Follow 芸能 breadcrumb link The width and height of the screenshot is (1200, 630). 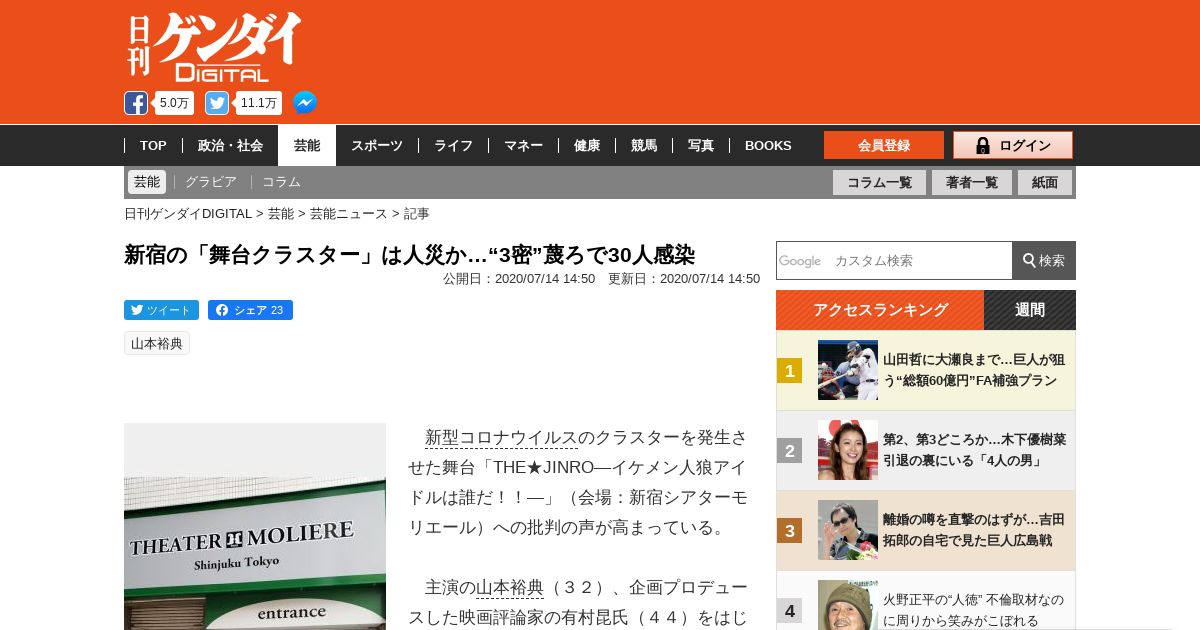[x=281, y=213]
